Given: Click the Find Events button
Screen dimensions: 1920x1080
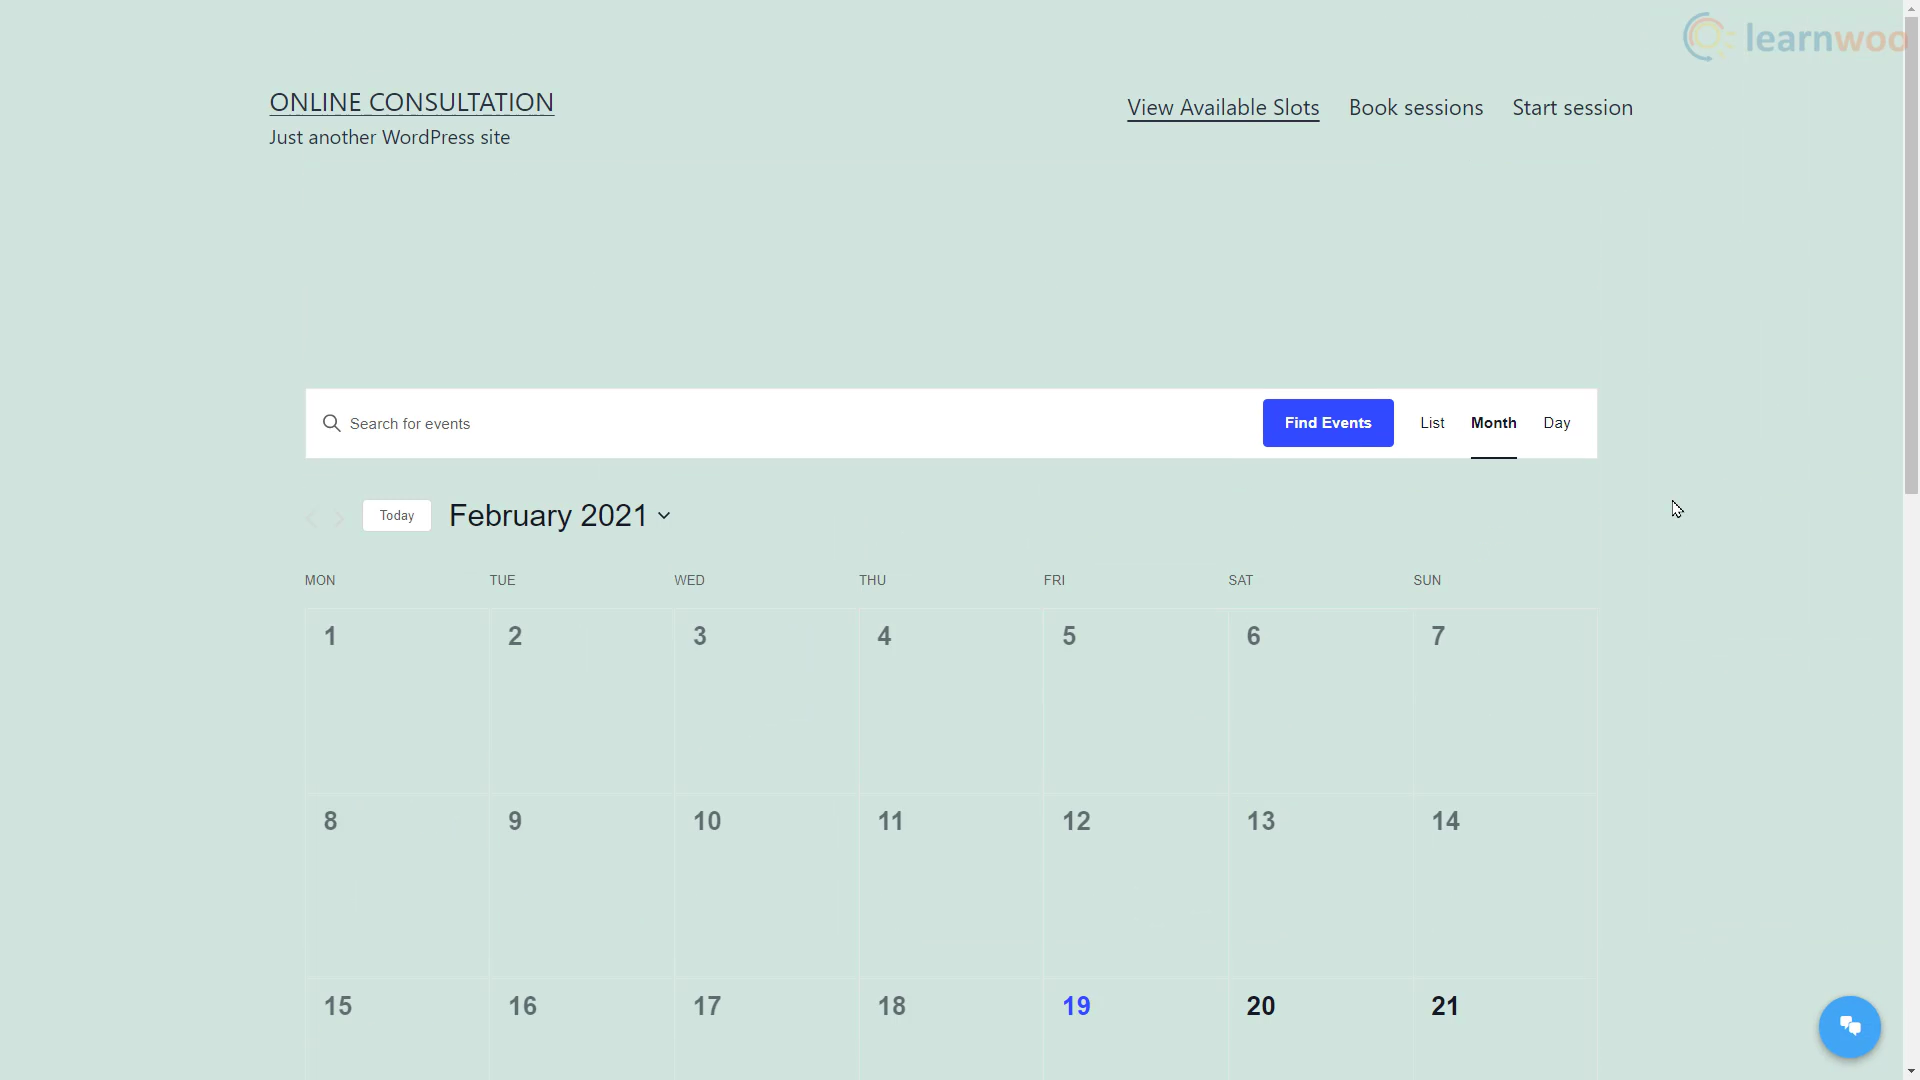Looking at the screenshot, I should (1328, 422).
